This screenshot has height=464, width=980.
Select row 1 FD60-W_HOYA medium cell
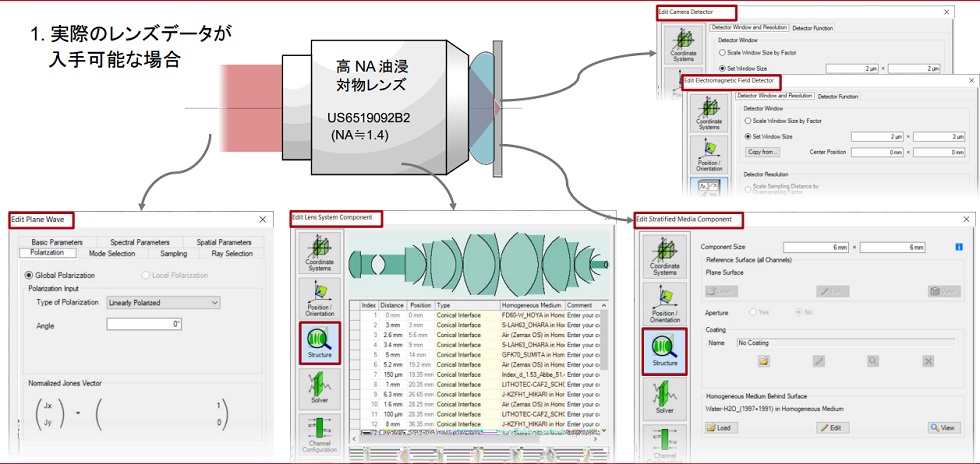click(532, 315)
